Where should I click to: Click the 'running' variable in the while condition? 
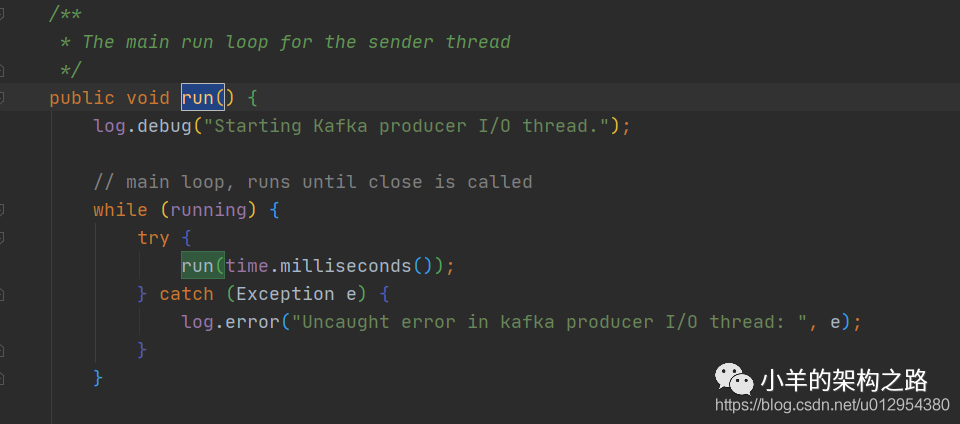(x=208, y=210)
